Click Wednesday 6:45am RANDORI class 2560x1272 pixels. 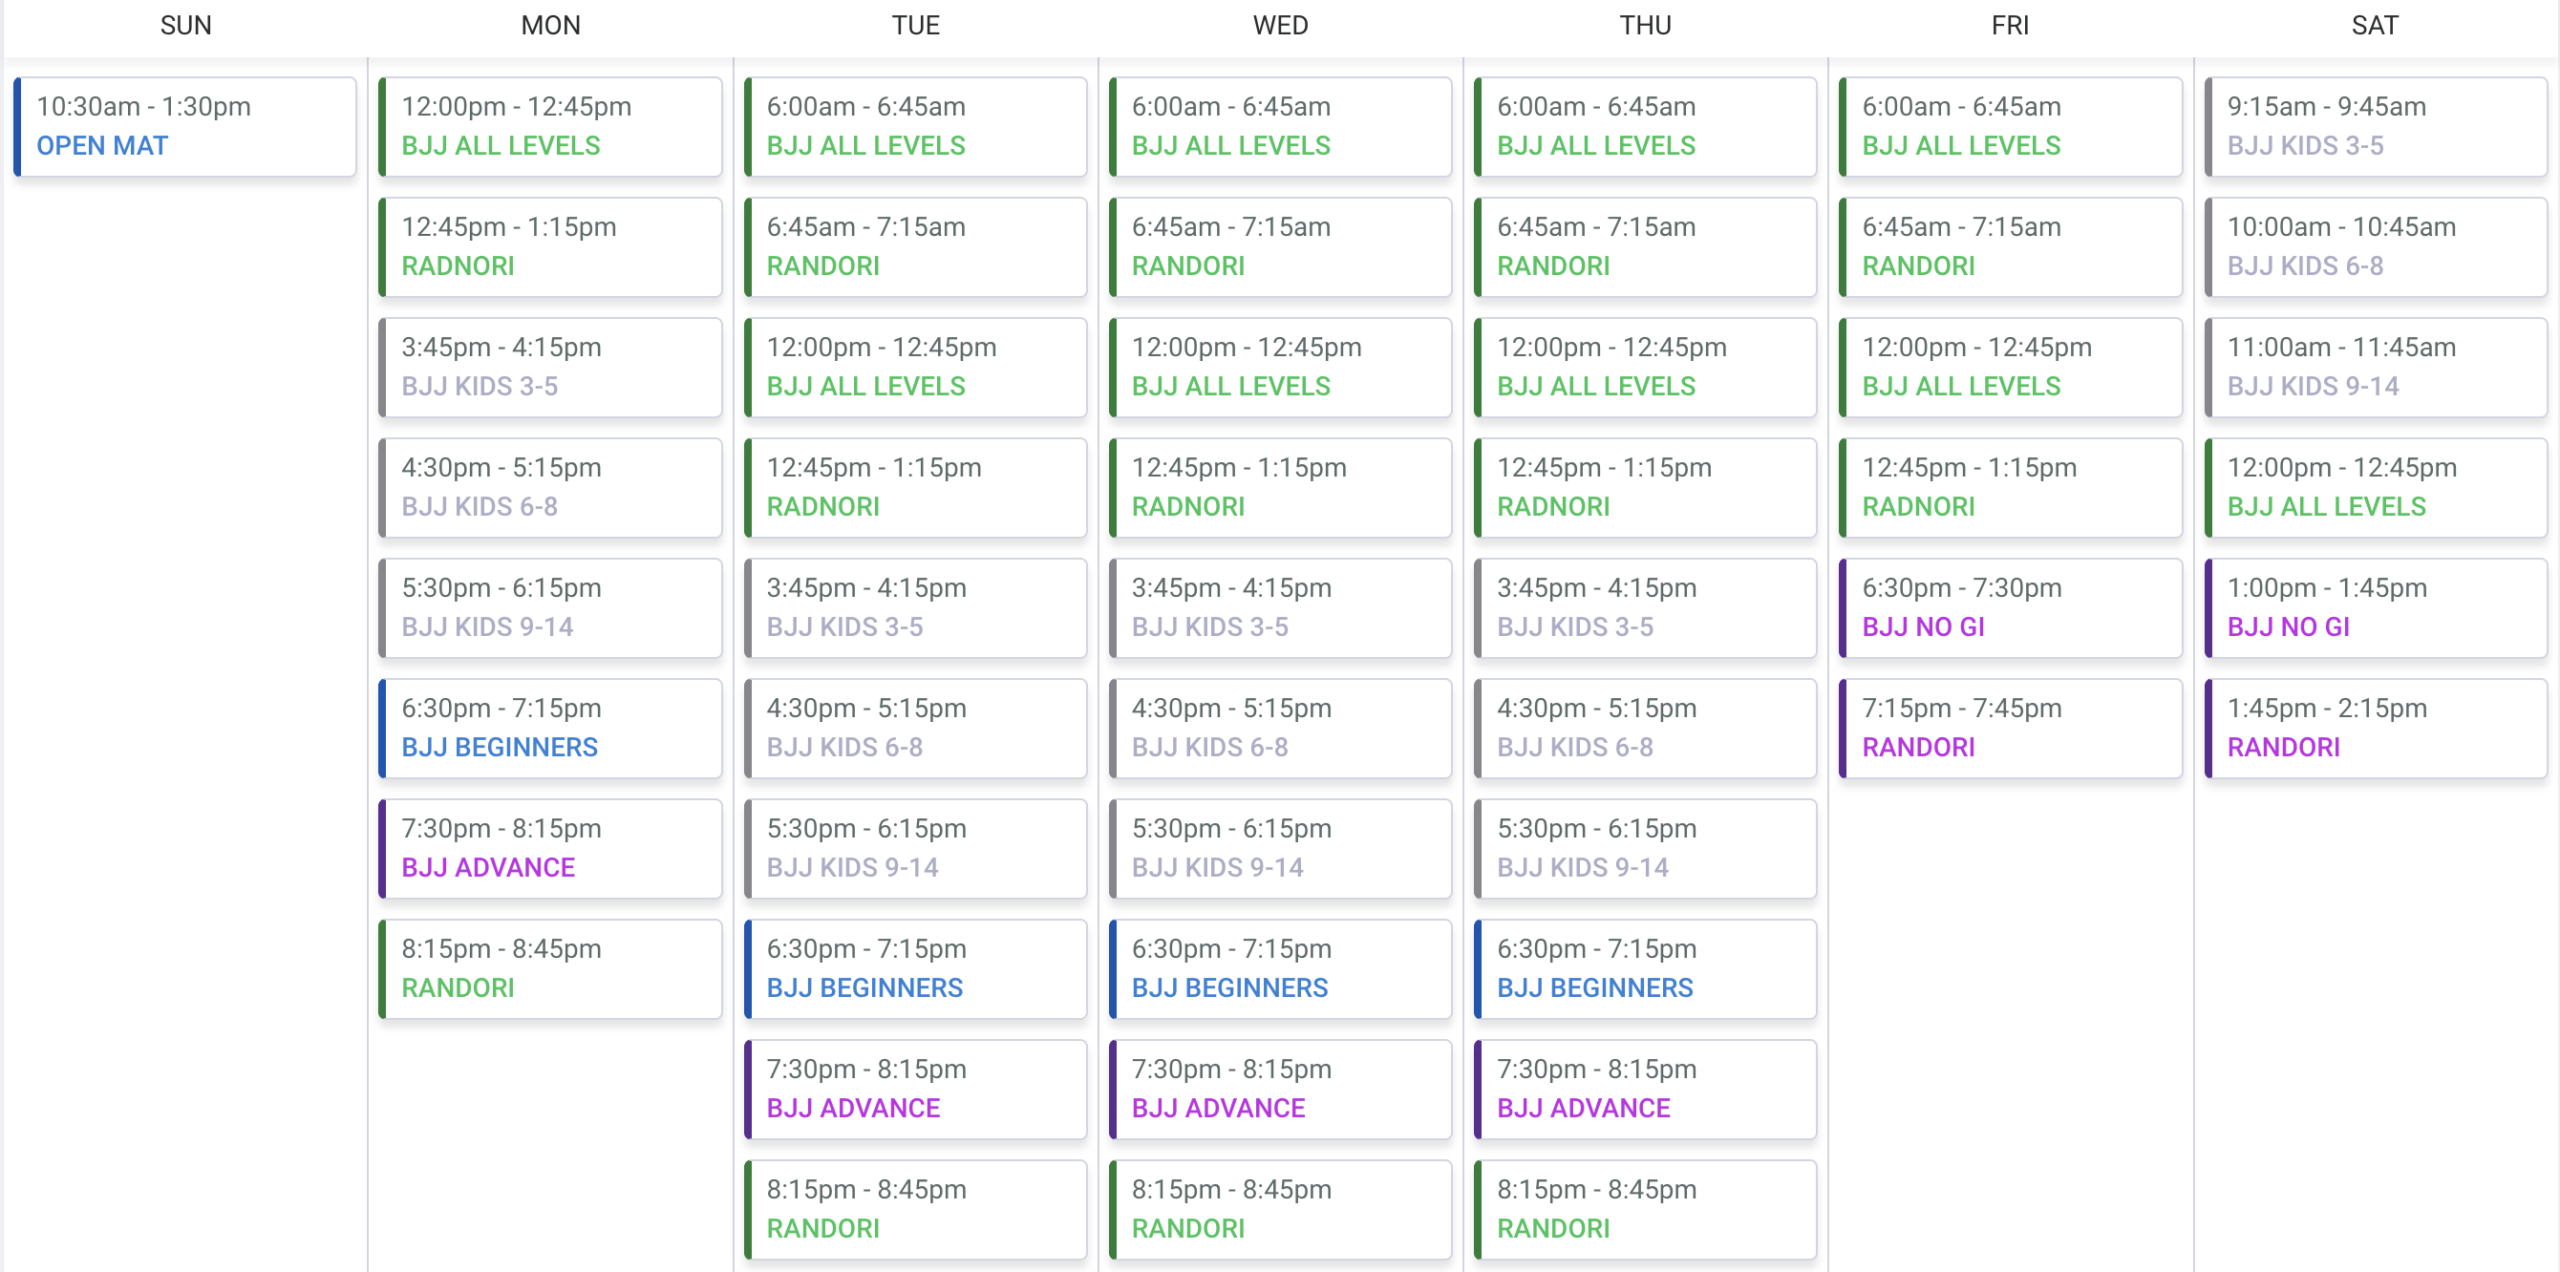point(1280,247)
